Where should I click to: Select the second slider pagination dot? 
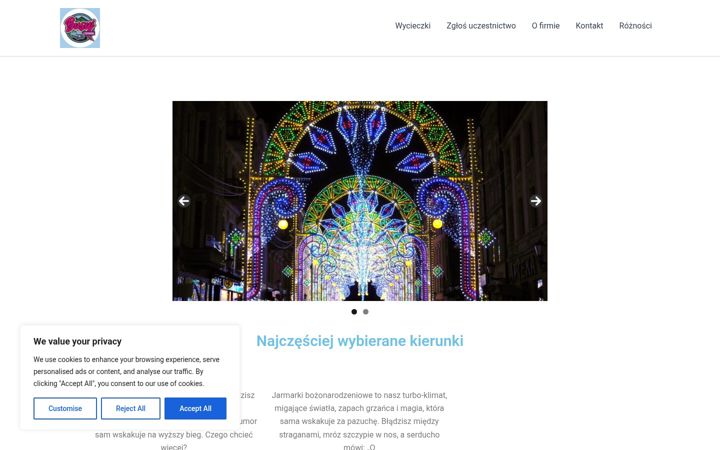tap(366, 312)
